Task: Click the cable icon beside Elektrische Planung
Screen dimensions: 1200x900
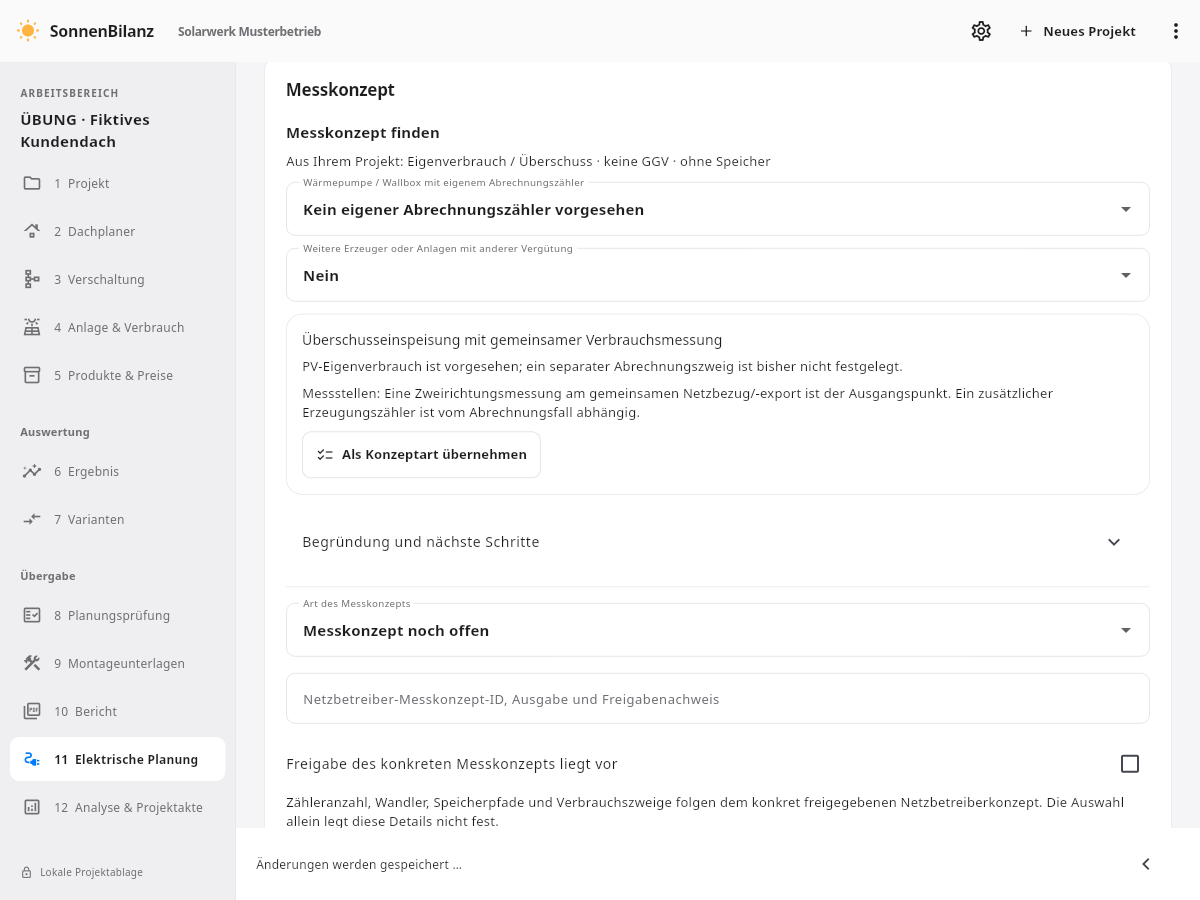Action: pyautogui.click(x=32, y=759)
